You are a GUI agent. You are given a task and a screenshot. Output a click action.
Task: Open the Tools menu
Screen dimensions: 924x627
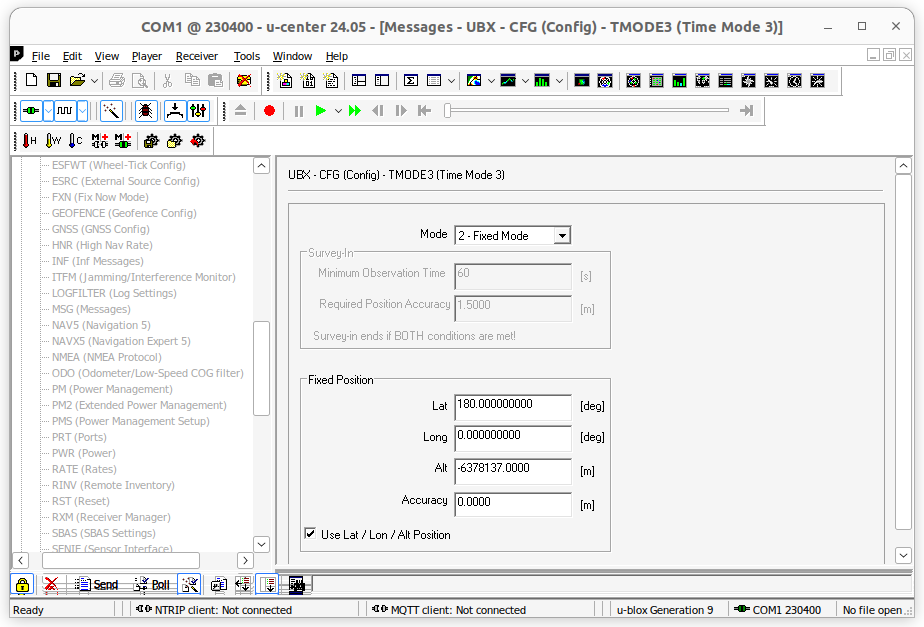[x=246, y=56]
